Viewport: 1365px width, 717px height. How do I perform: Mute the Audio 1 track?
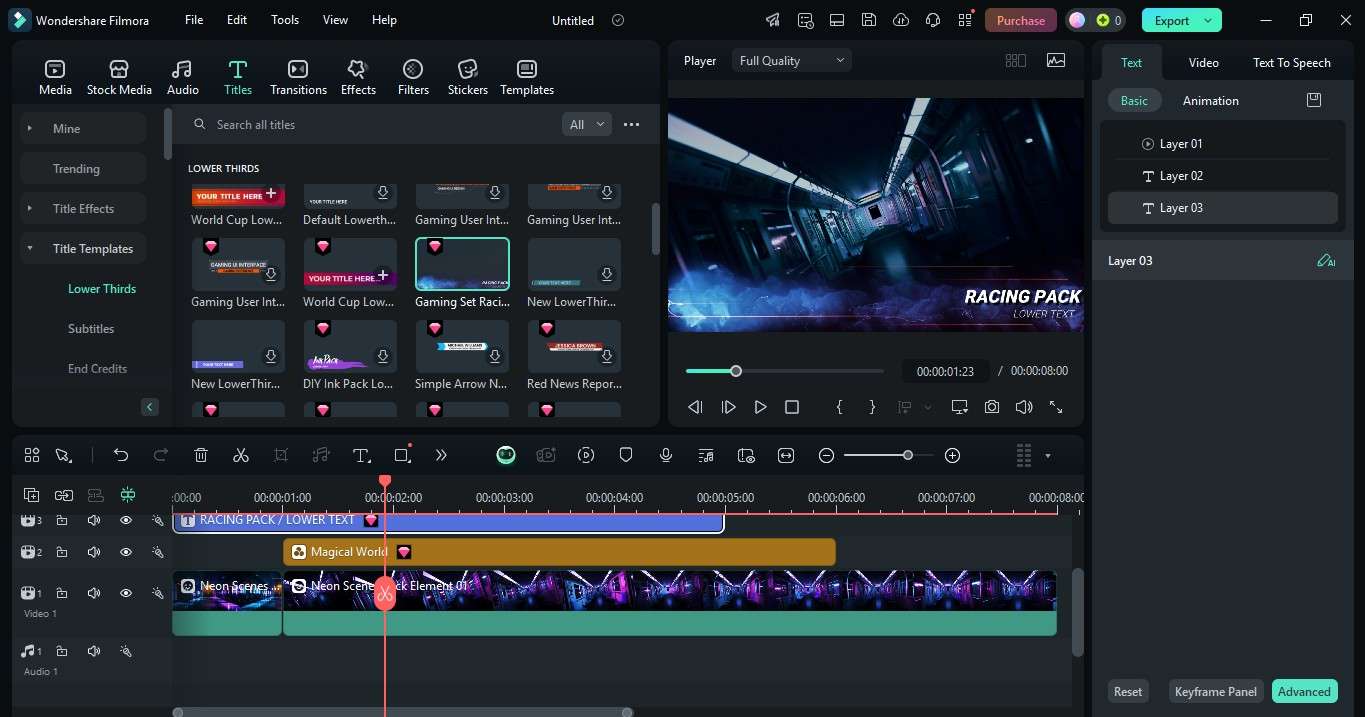click(x=94, y=651)
